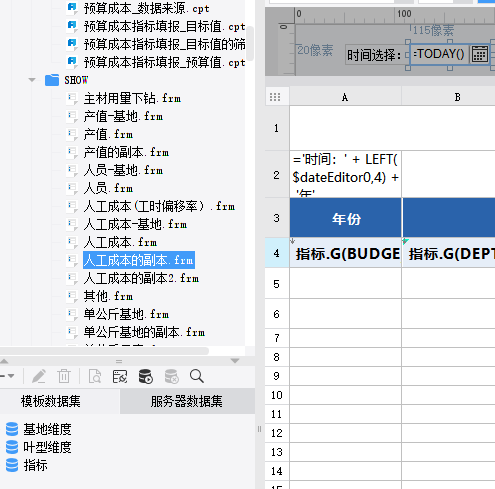Click the preview dataset page-magnifier icon
This screenshot has width=495, height=489.
tap(95, 376)
